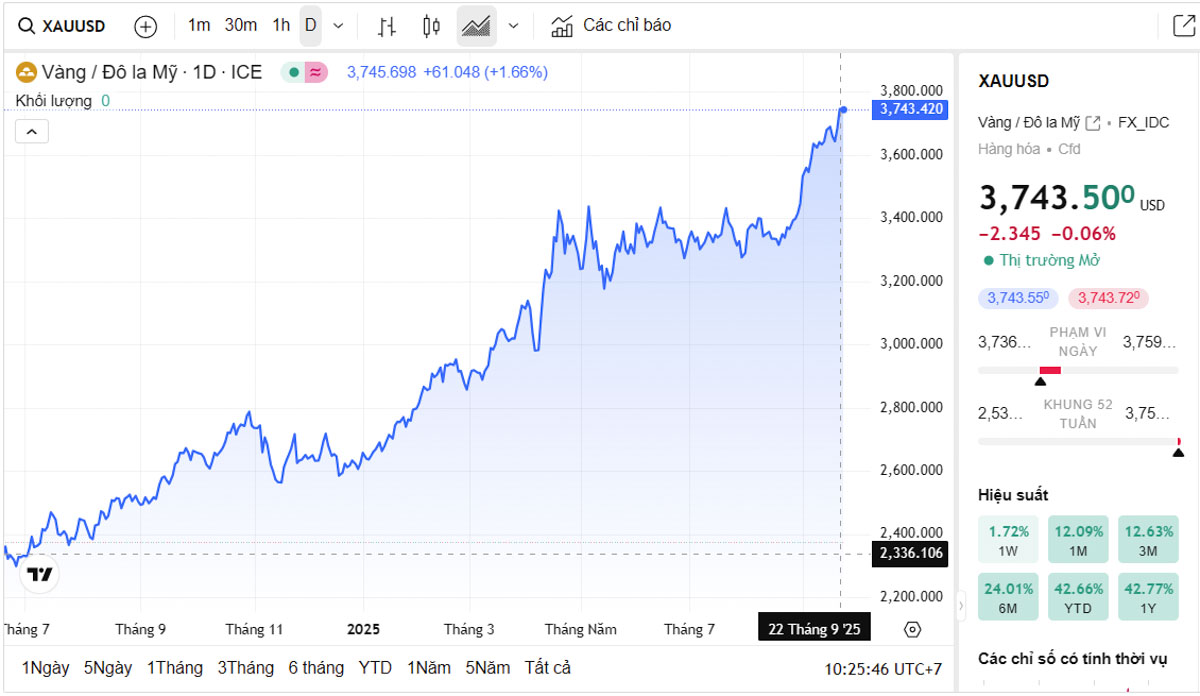
Task: Select the 'Tất cả' date range
Action: (x=547, y=667)
